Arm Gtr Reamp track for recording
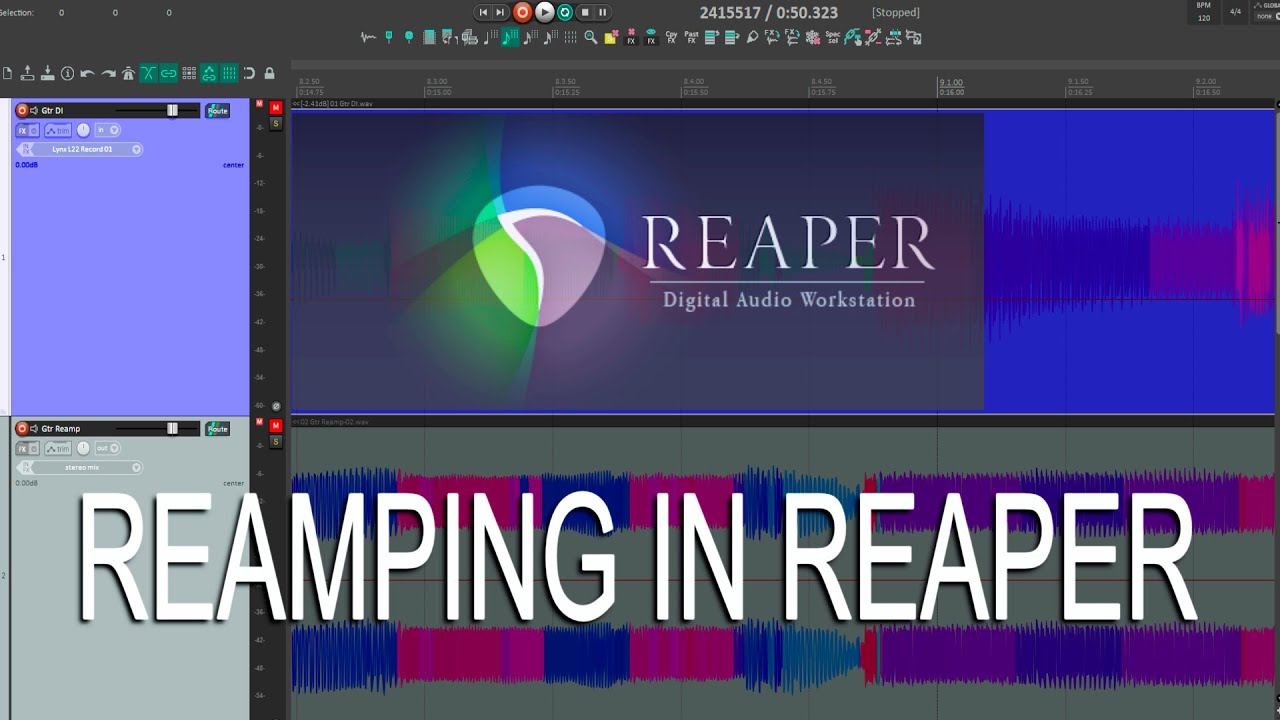Screen dimensions: 1280x720 (22, 428)
